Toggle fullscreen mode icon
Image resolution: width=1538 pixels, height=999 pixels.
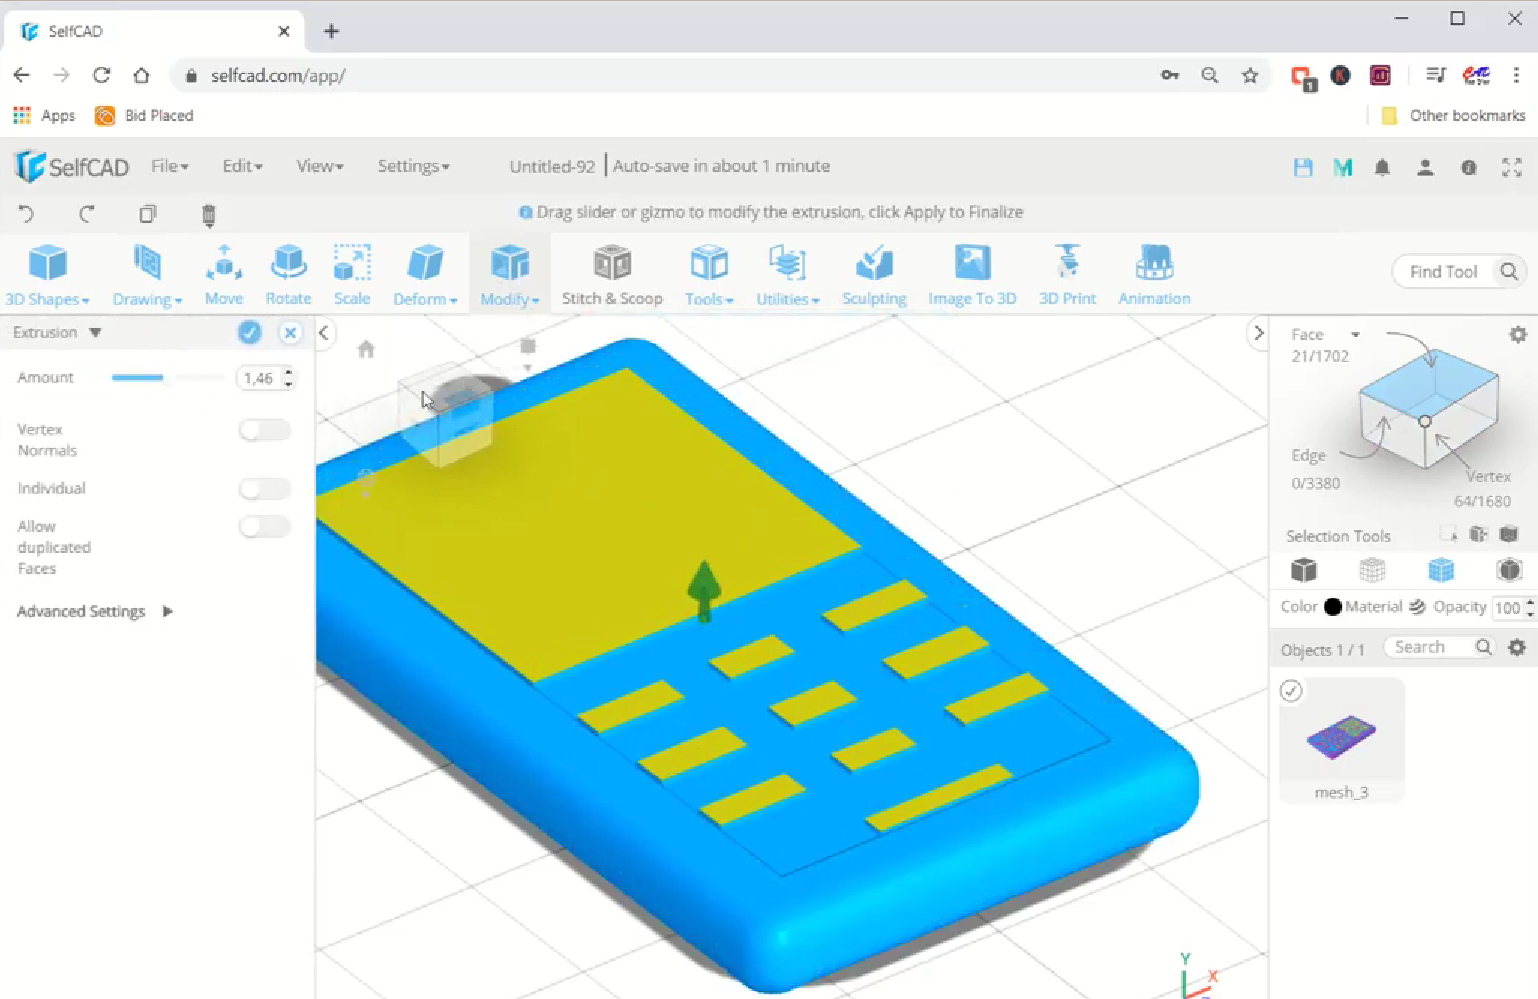click(x=1512, y=167)
